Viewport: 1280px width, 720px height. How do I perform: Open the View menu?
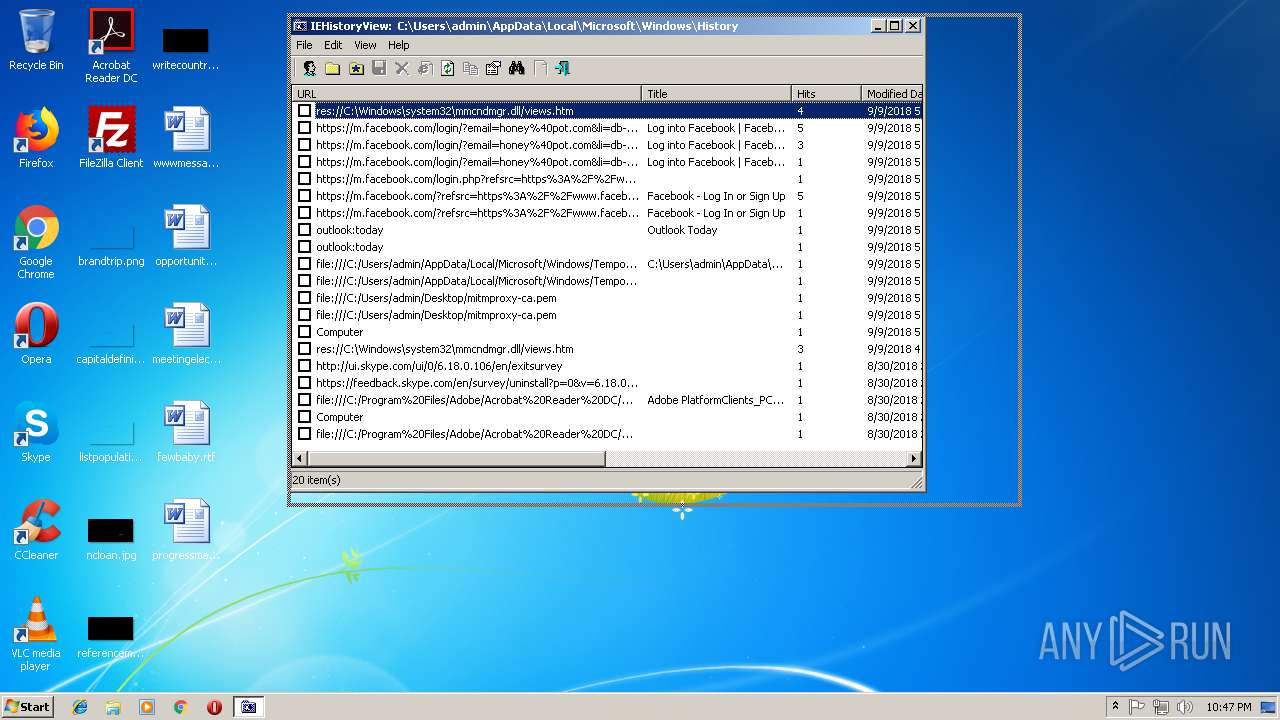coord(365,45)
